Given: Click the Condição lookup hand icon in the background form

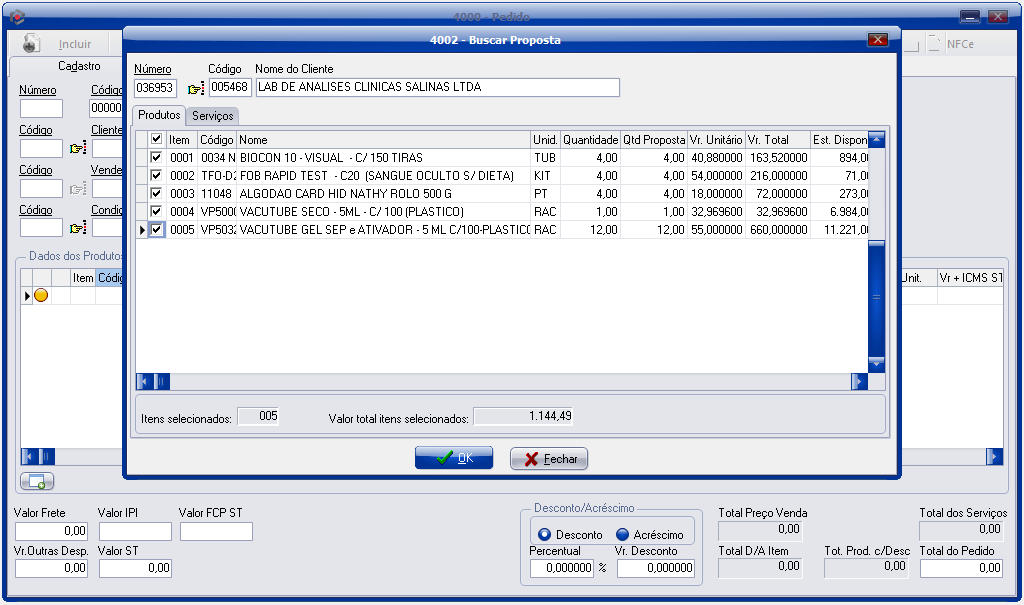Looking at the screenshot, I should point(77,228).
